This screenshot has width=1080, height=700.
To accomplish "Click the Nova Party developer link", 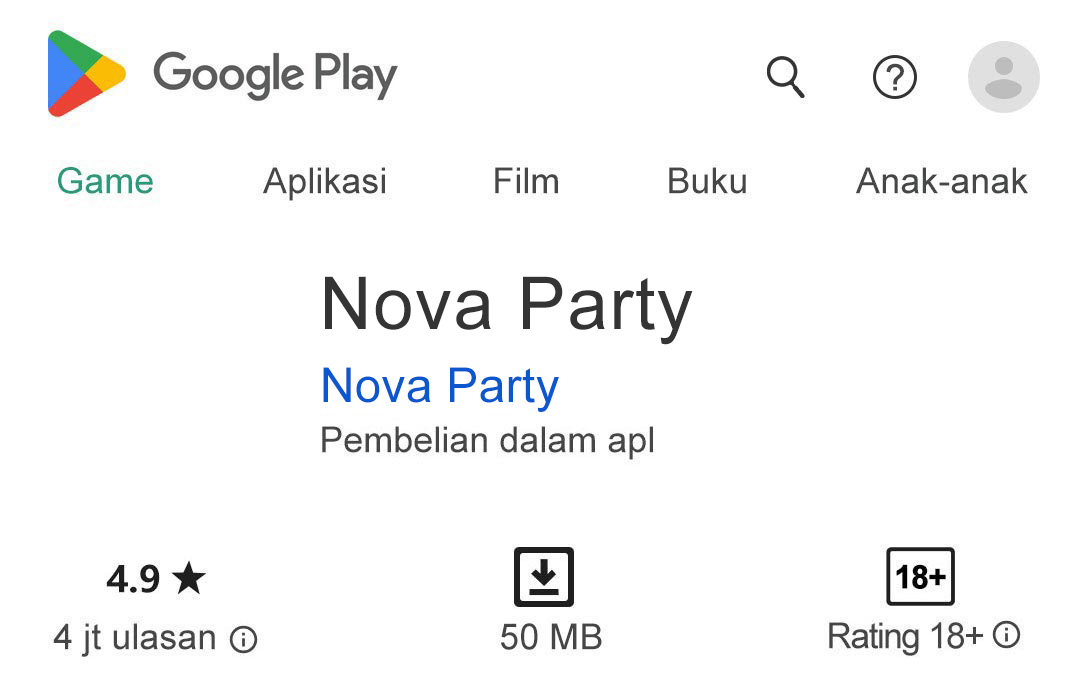I will click(439, 385).
